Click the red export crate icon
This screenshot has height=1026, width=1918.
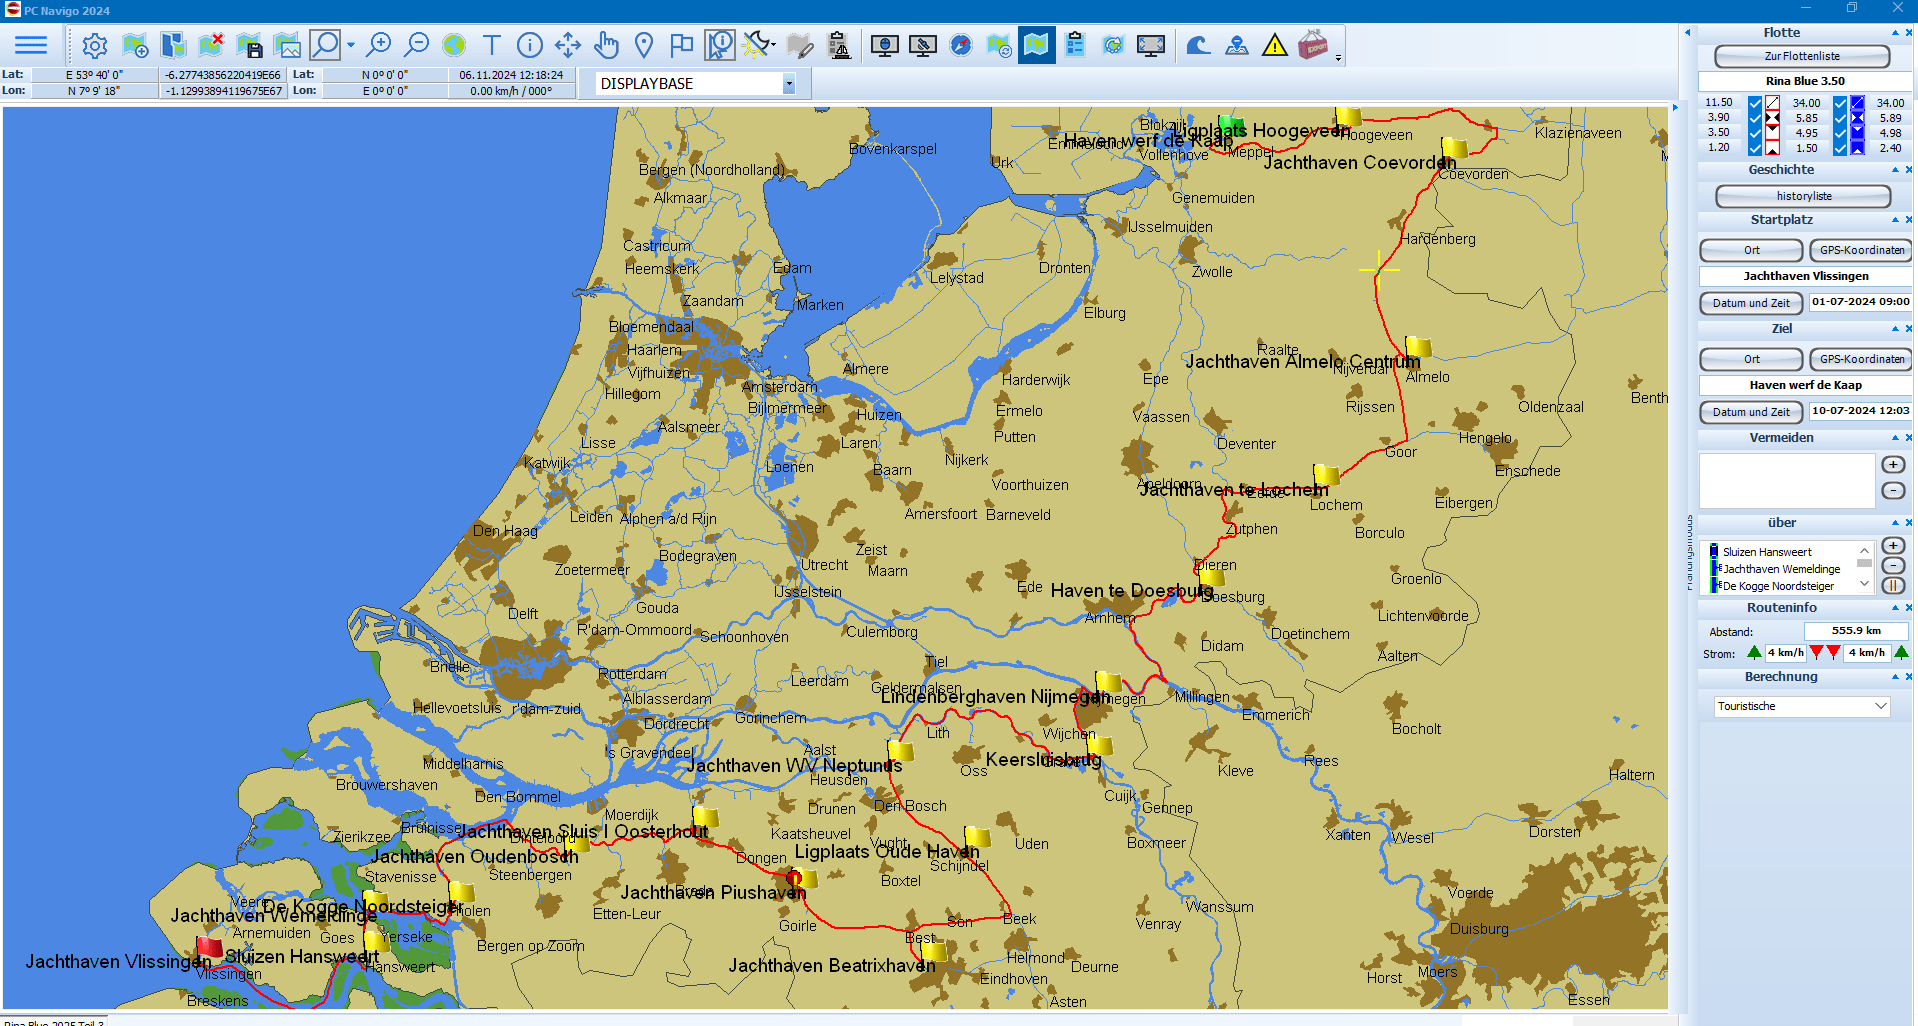point(1313,45)
